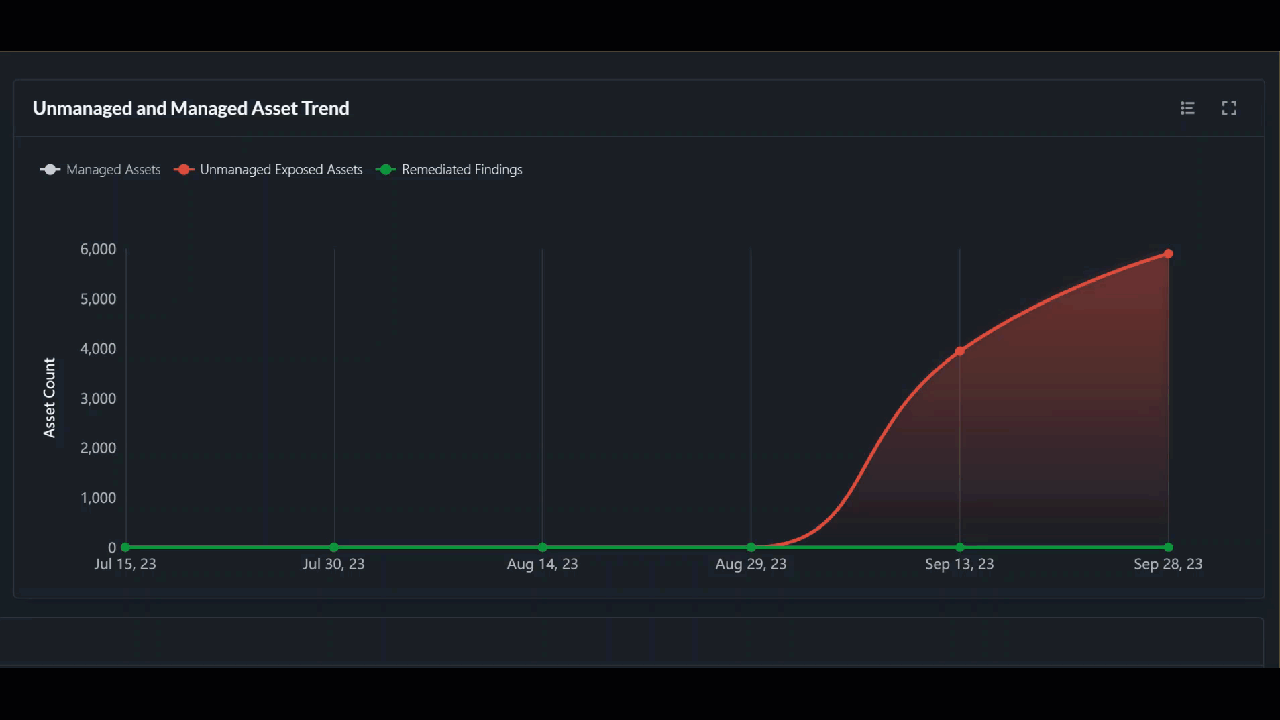This screenshot has height=720, width=1280.
Task: Open the chart legend list icon
Action: 1188,108
